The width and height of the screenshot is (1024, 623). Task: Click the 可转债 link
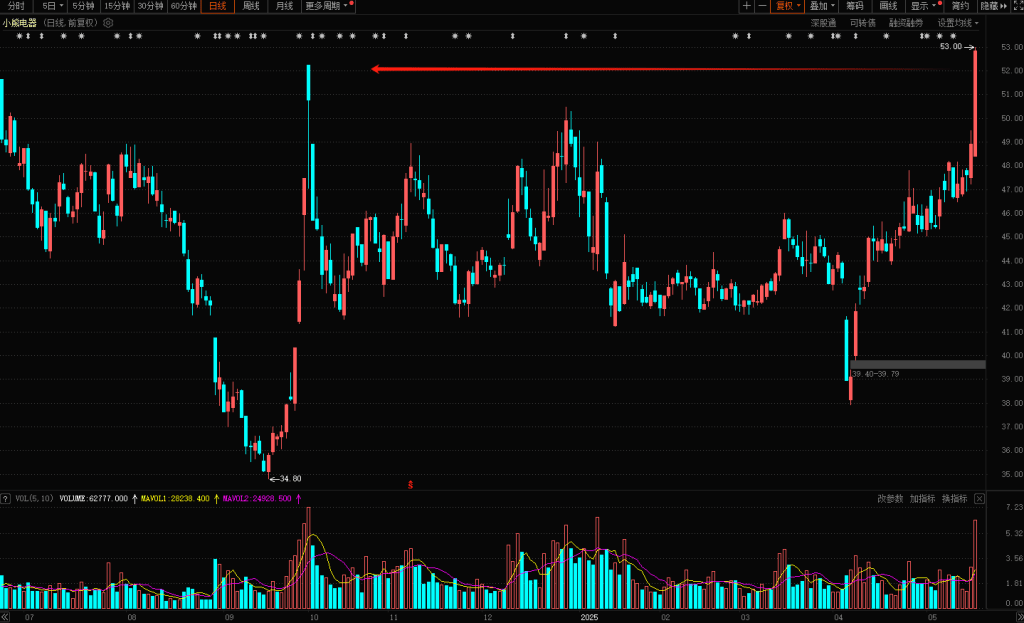[x=863, y=23]
